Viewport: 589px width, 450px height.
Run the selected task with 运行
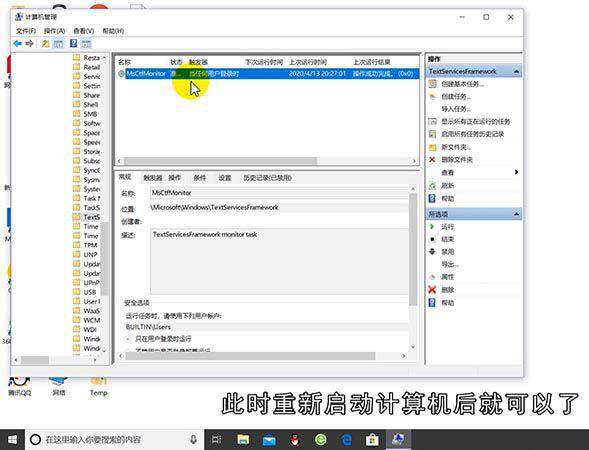pos(447,227)
